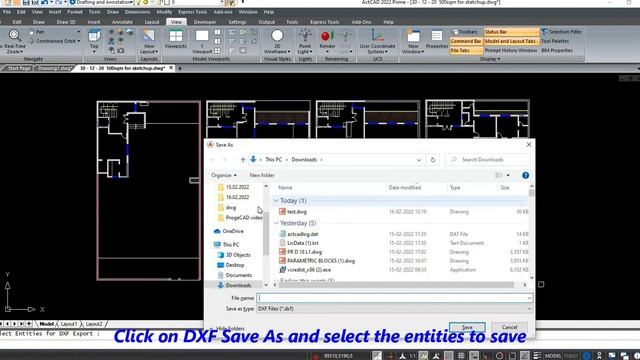640x360 pixels.
Task: Click the file list horizontal scrollbar
Action: 397,285
